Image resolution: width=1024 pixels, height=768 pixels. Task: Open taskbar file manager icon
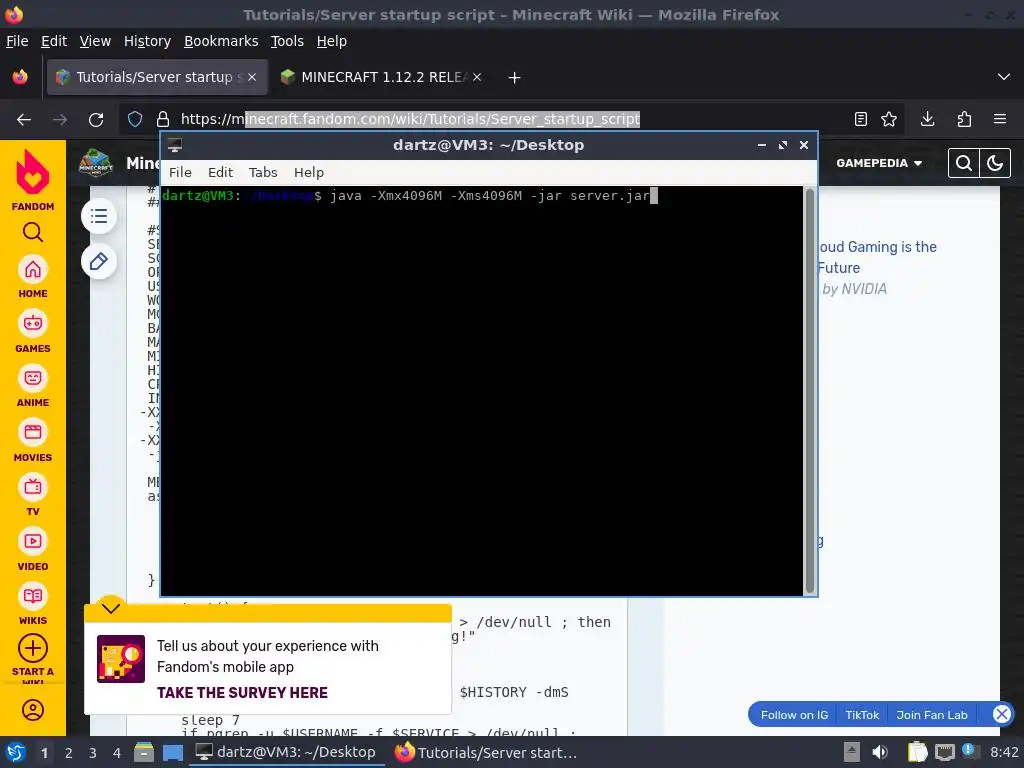pyautogui.click(x=144, y=752)
